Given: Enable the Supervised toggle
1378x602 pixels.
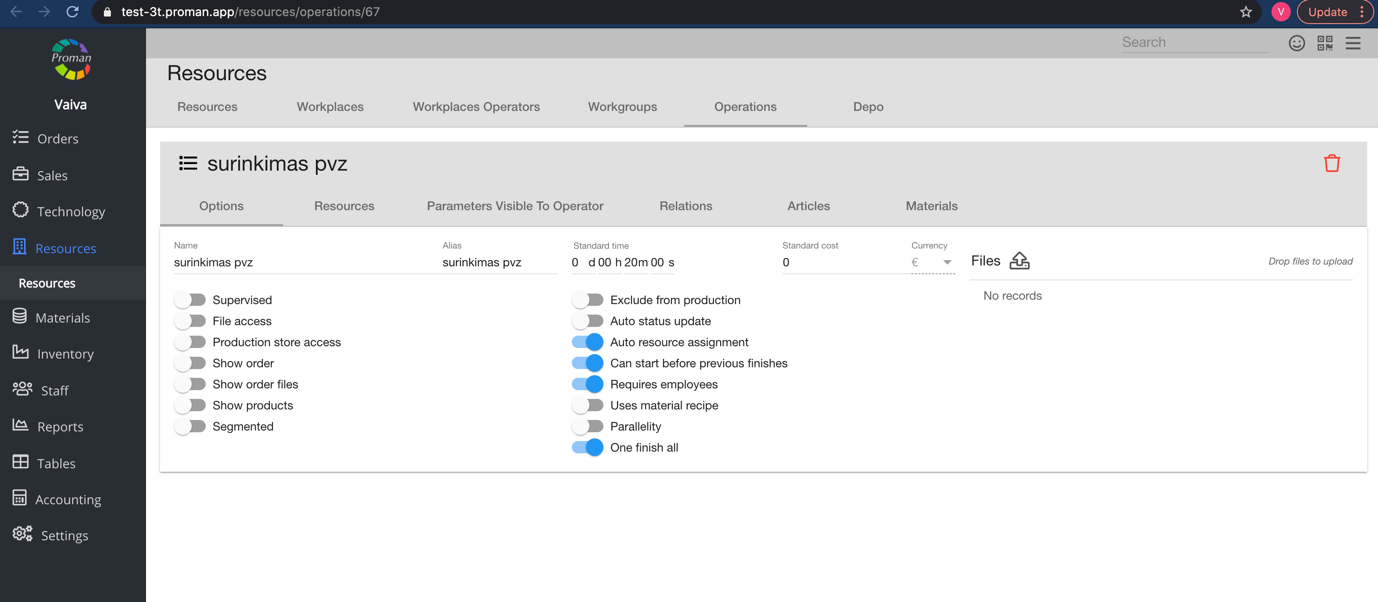Looking at the screenshot, I should click(x=190, y=300).
